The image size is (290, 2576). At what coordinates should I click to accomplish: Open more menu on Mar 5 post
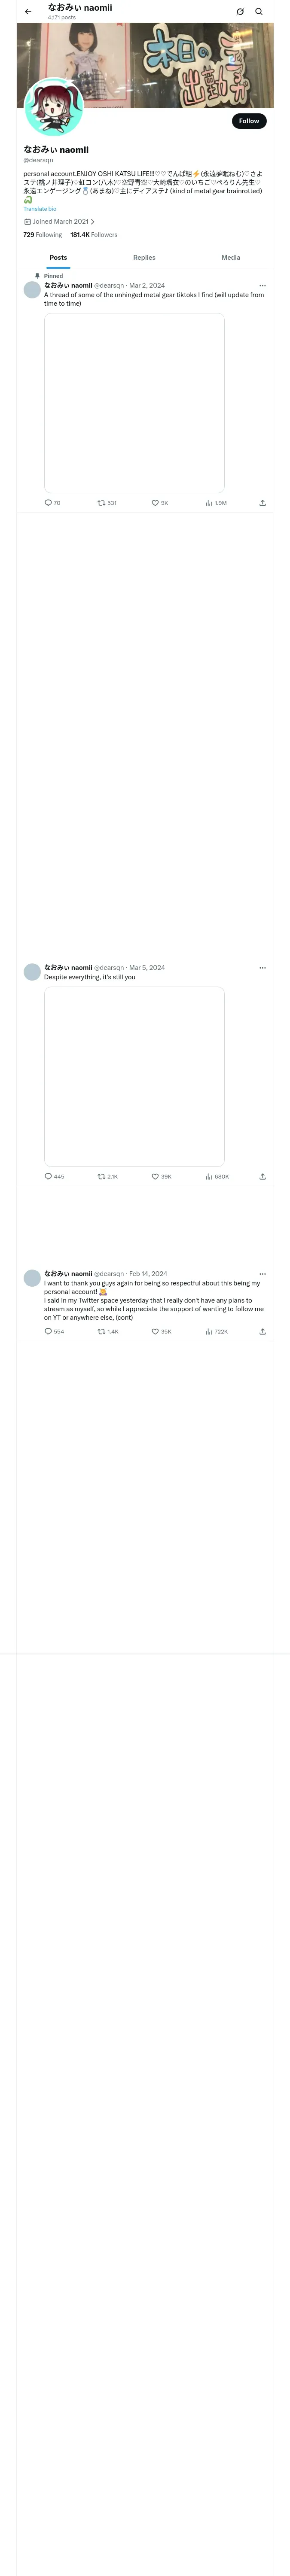click(262, 968)
